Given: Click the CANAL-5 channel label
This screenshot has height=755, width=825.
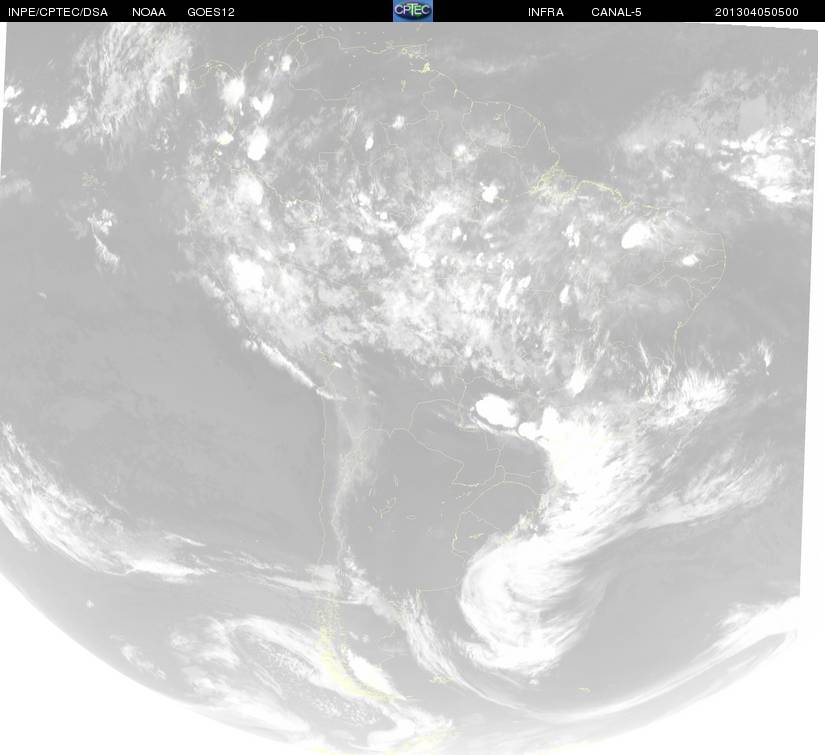Looking at the screenshot, I should (616, 12).
